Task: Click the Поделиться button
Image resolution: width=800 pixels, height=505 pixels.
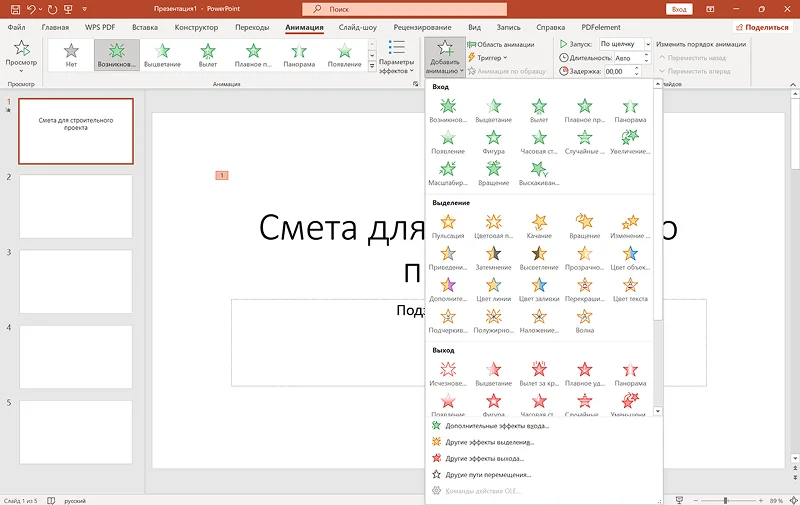Action: [x=762, y=28]
